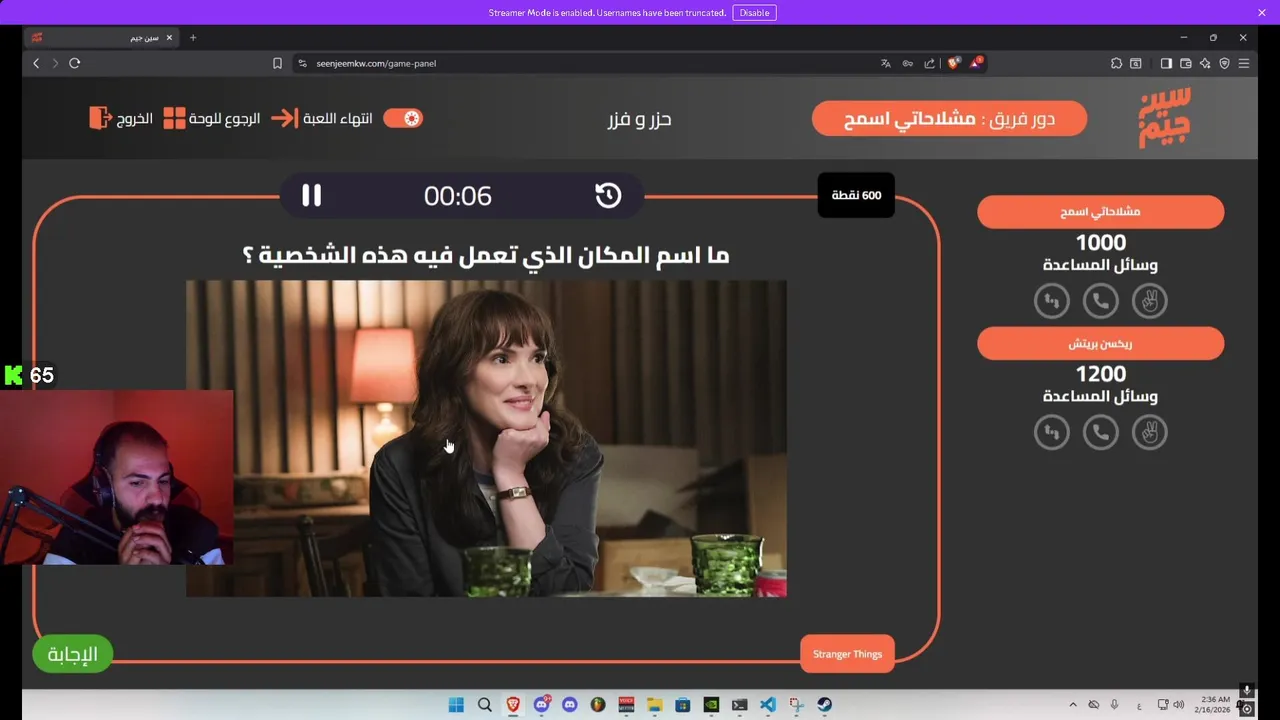Expand the hidden system tray icons

pyautogui.click(x=1073, y=705)
